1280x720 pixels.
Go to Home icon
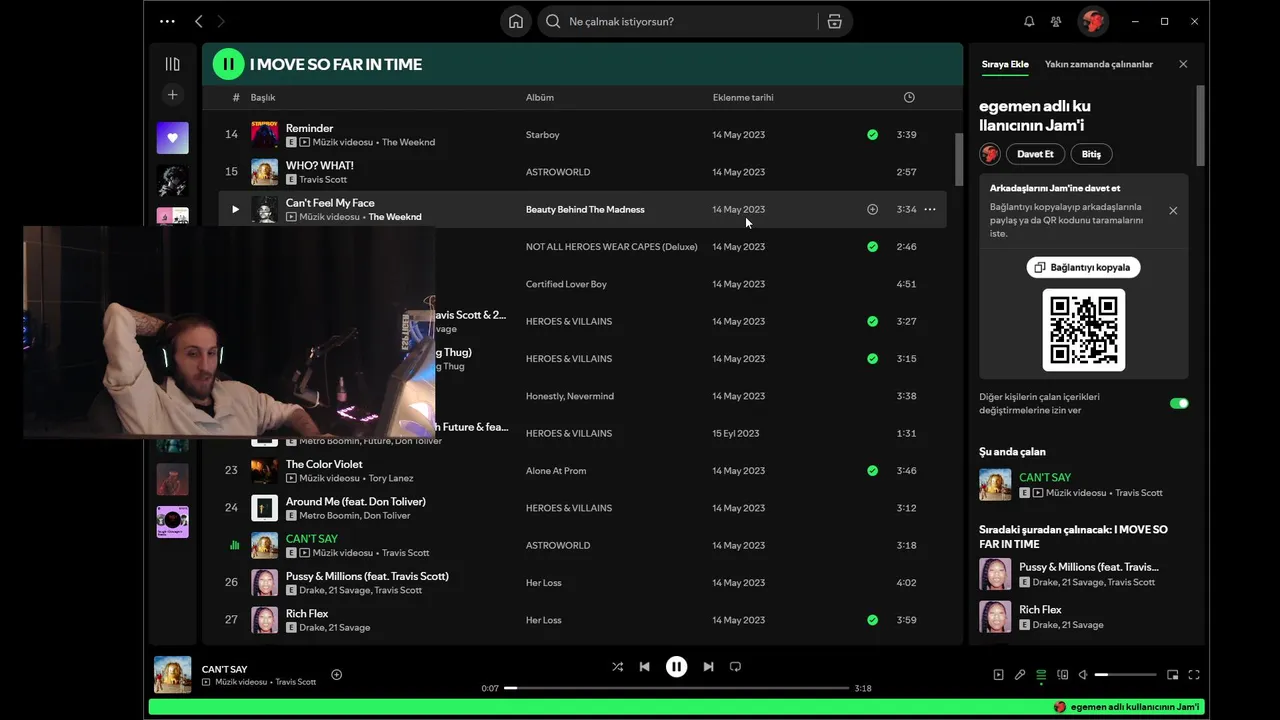pyautogui.click(x=516, y=21)
